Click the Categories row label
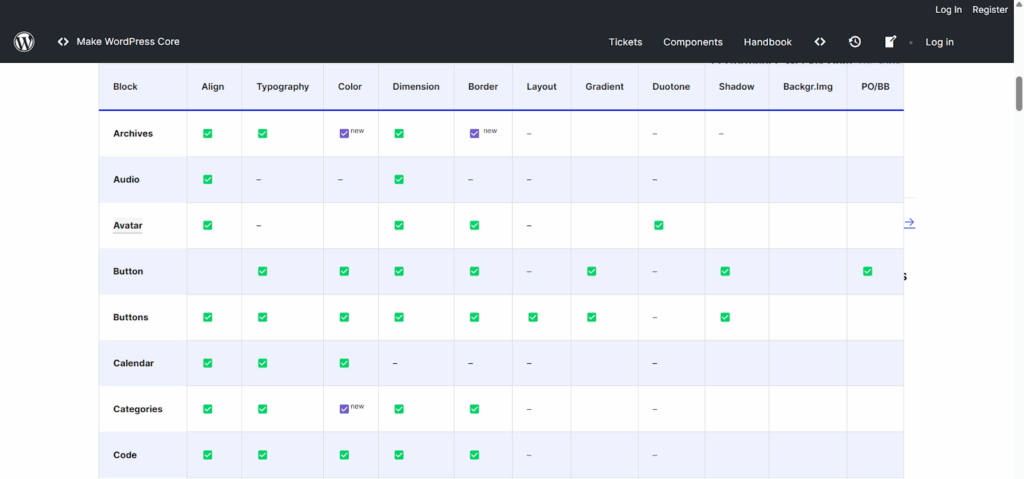Screen dimensions: 1024x479 pyautogui.click(x=138, y=409)
